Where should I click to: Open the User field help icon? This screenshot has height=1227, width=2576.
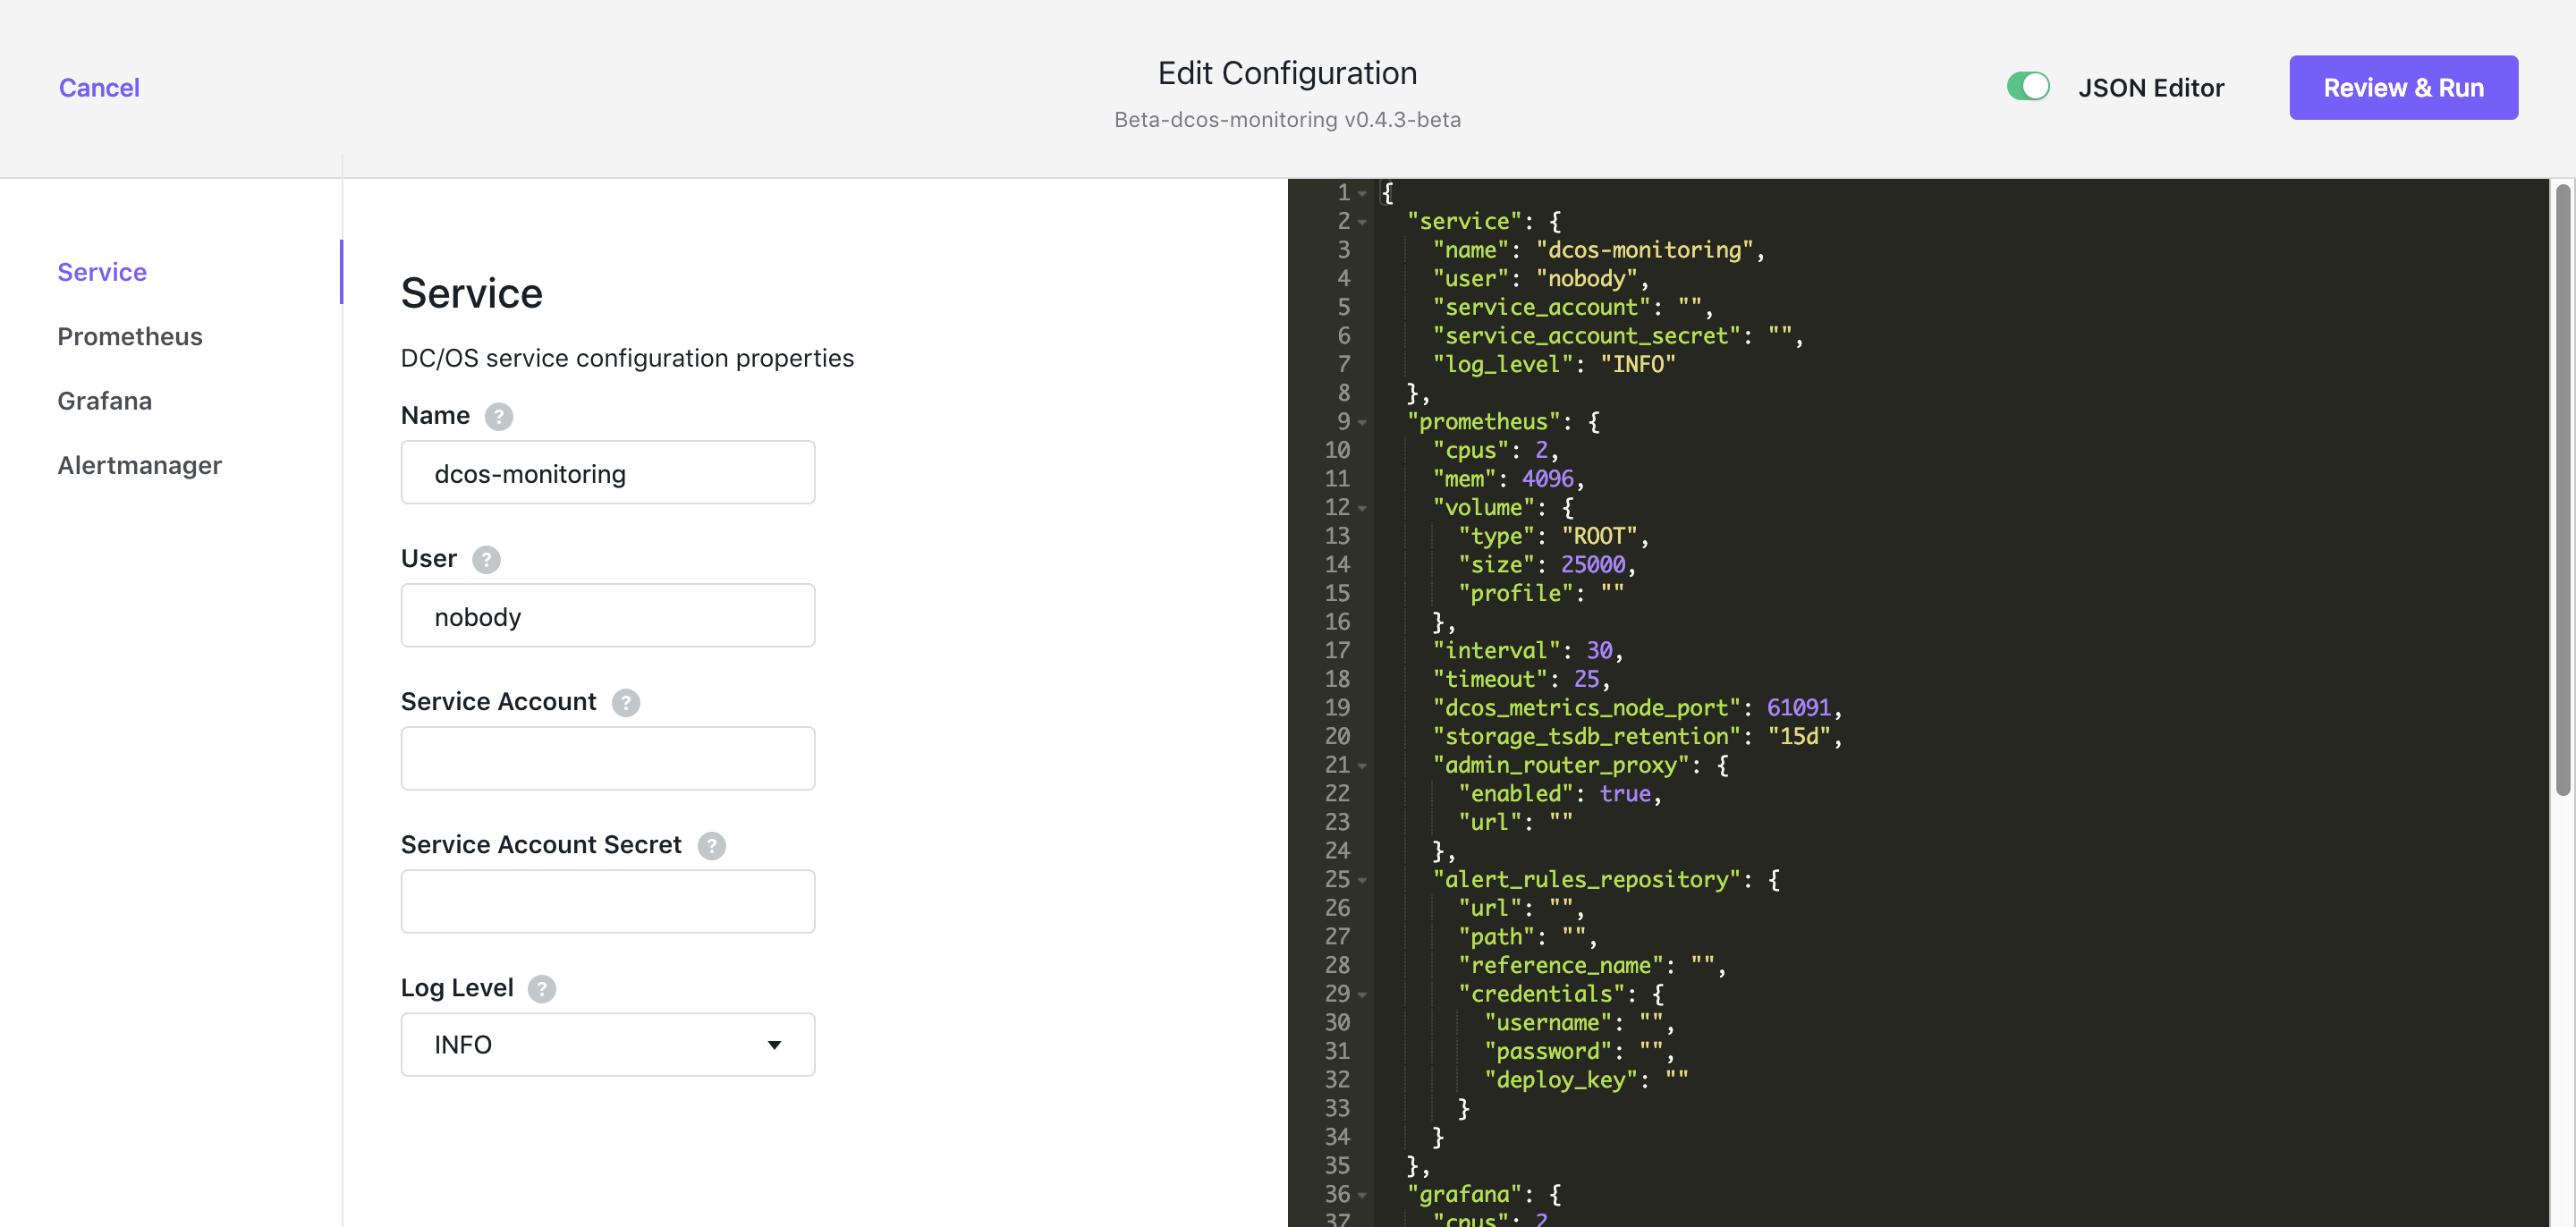486,559
